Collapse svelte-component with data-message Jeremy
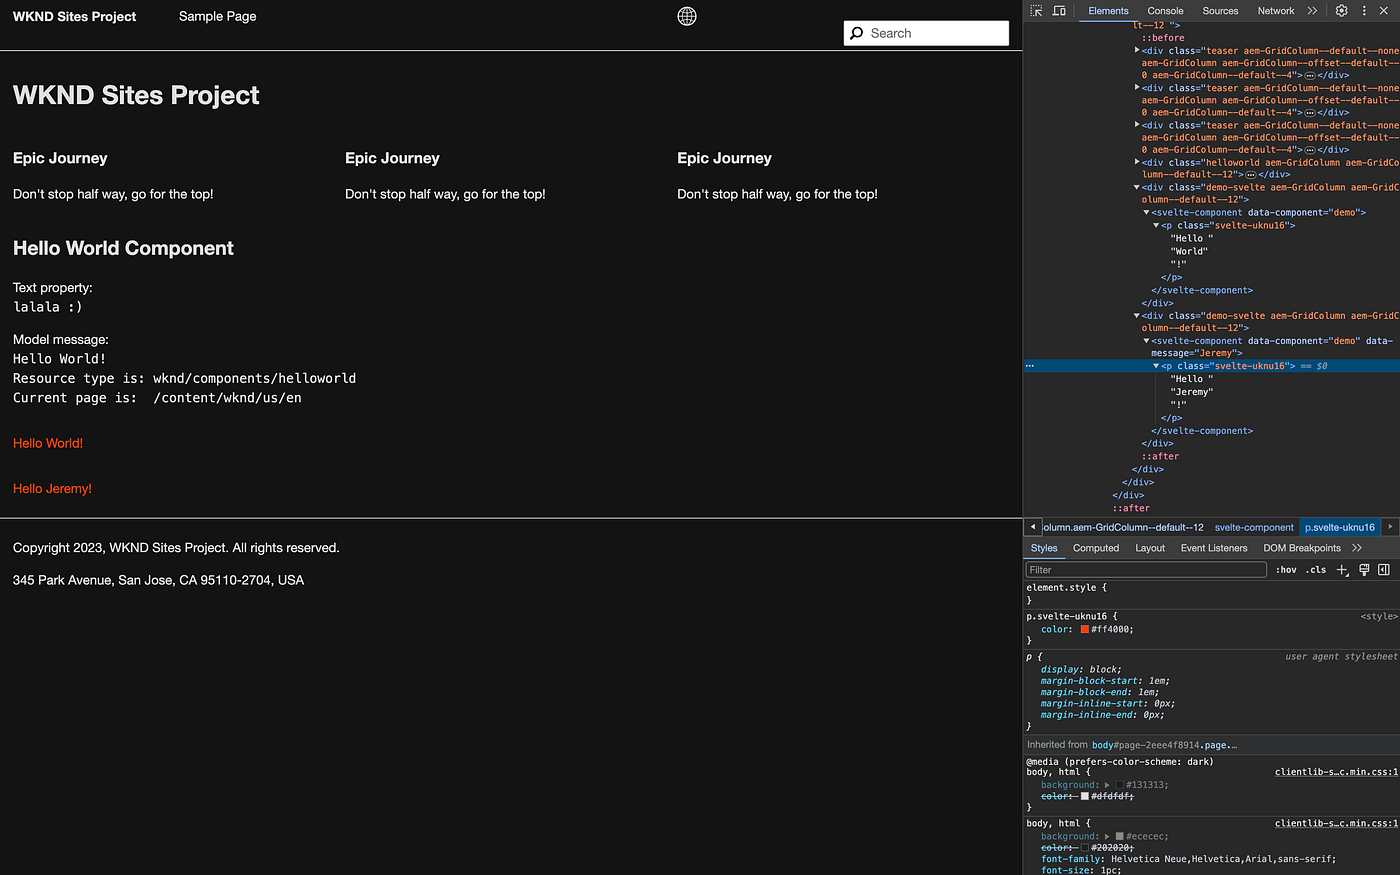1400x875 pixels. tap(1147, 341)
